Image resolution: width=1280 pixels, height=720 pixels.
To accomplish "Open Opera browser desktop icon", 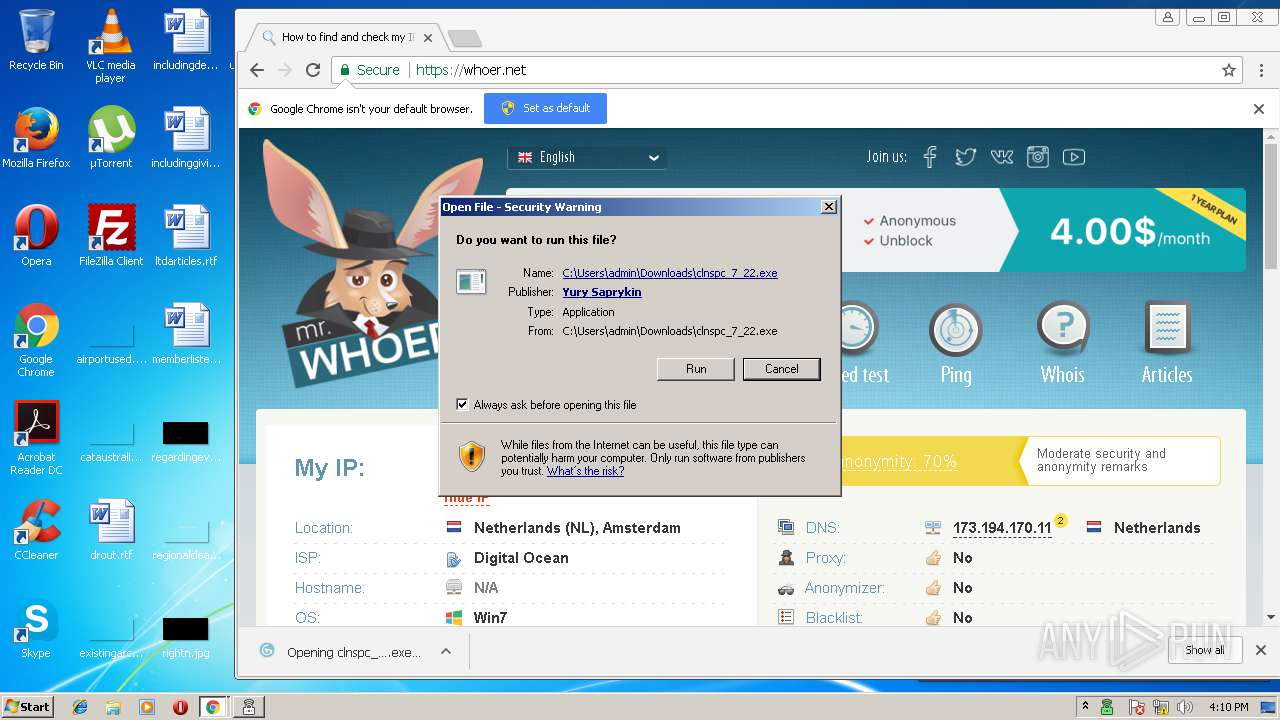I will [x=36, y=236].
